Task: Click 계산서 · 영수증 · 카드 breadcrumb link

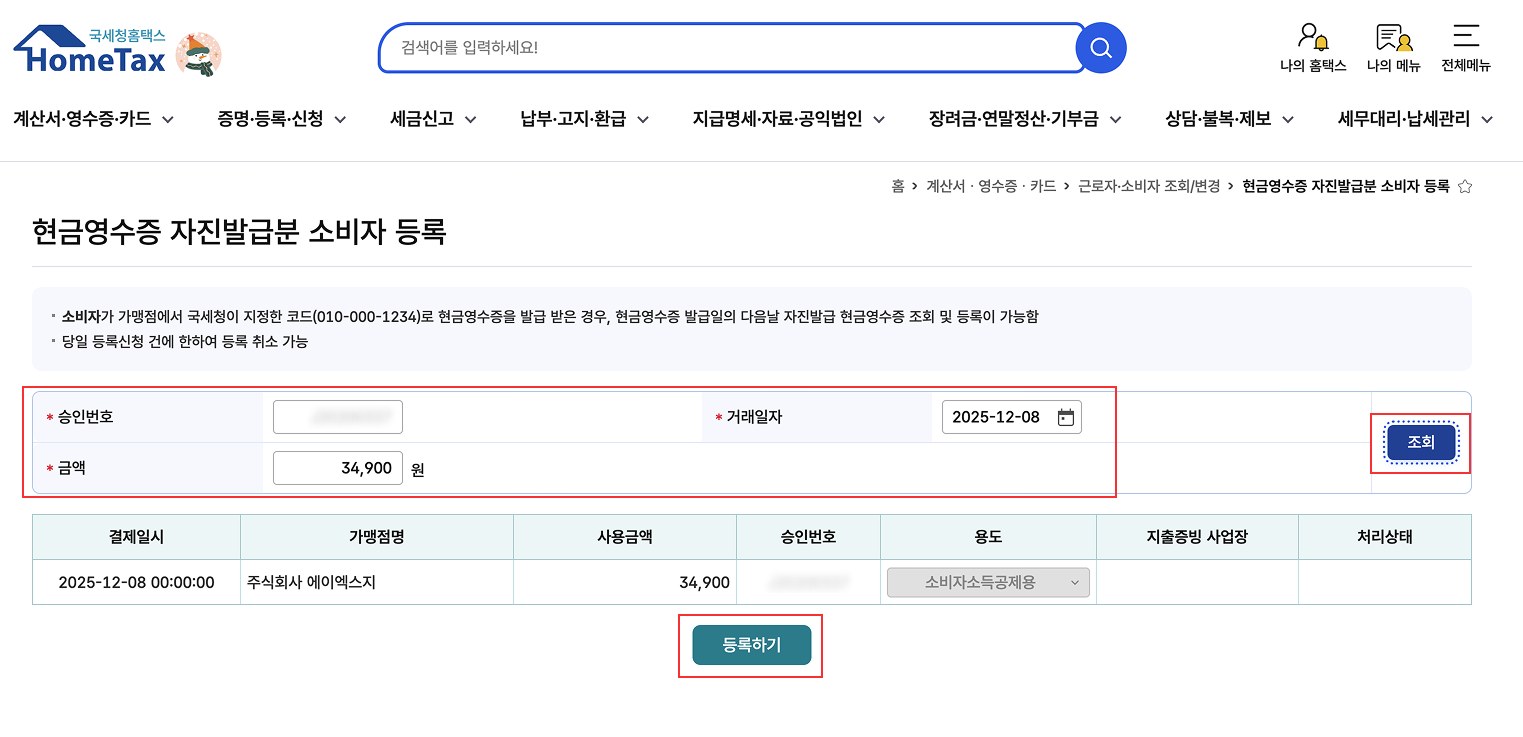Action: 991,186
